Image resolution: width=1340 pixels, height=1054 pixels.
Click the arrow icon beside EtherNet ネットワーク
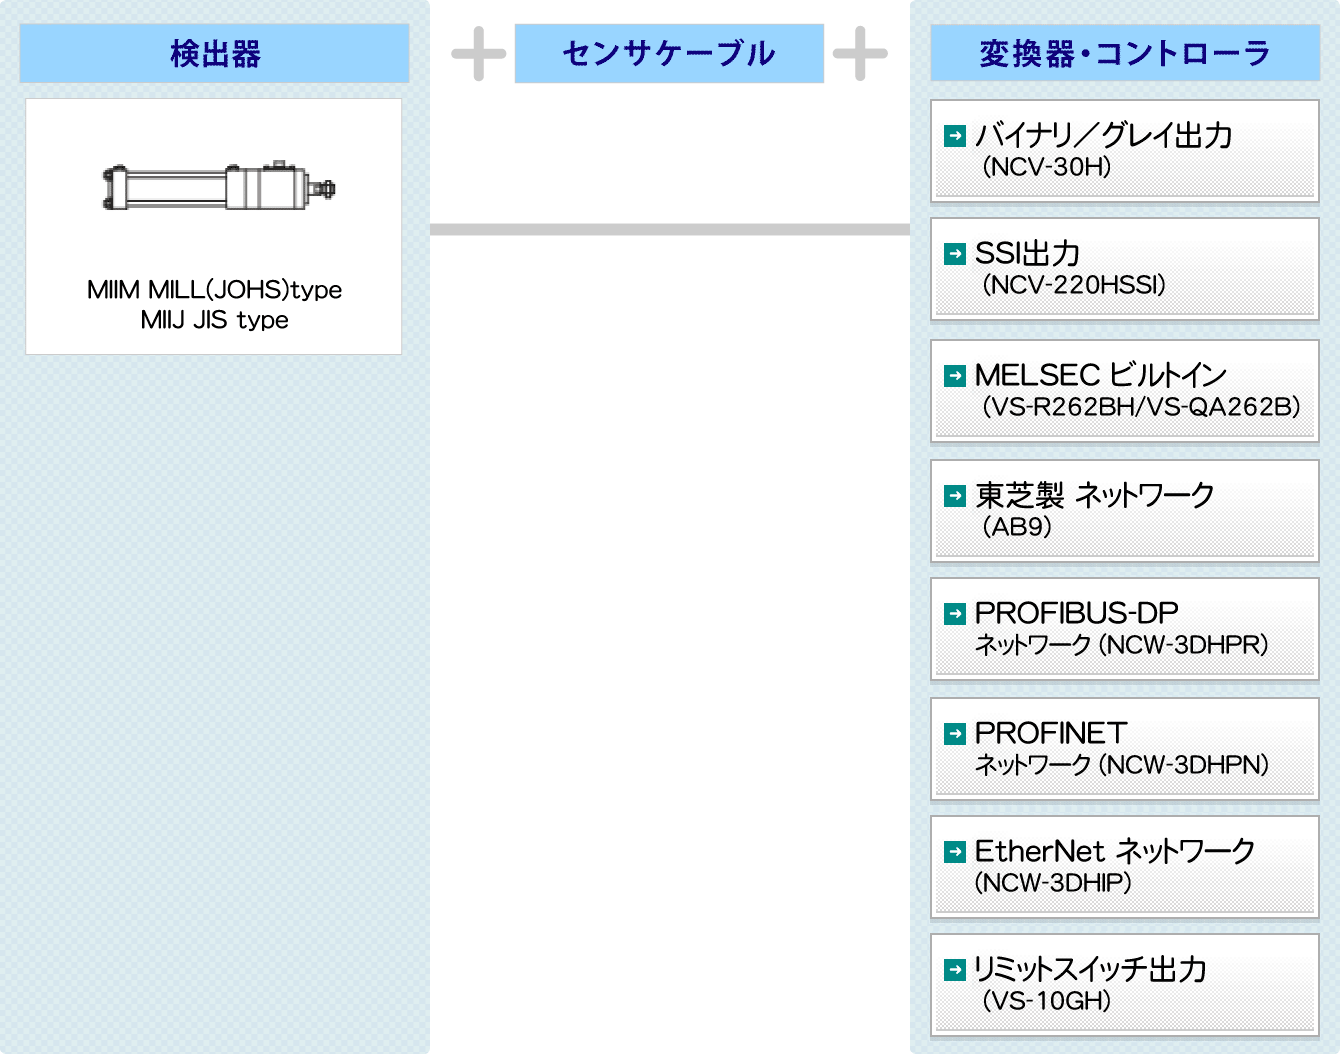(955, 851)
